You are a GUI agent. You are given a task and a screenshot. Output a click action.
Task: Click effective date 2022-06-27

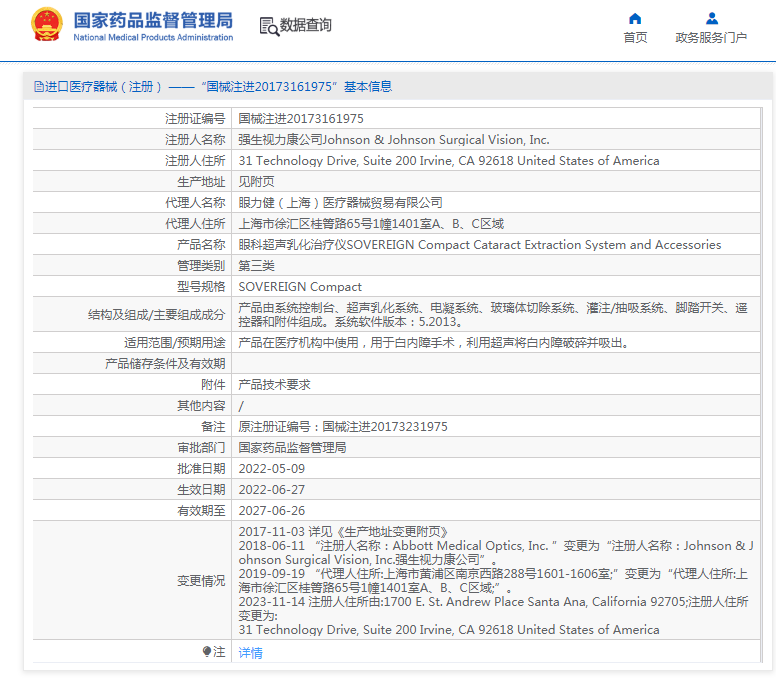coord(272,489)
